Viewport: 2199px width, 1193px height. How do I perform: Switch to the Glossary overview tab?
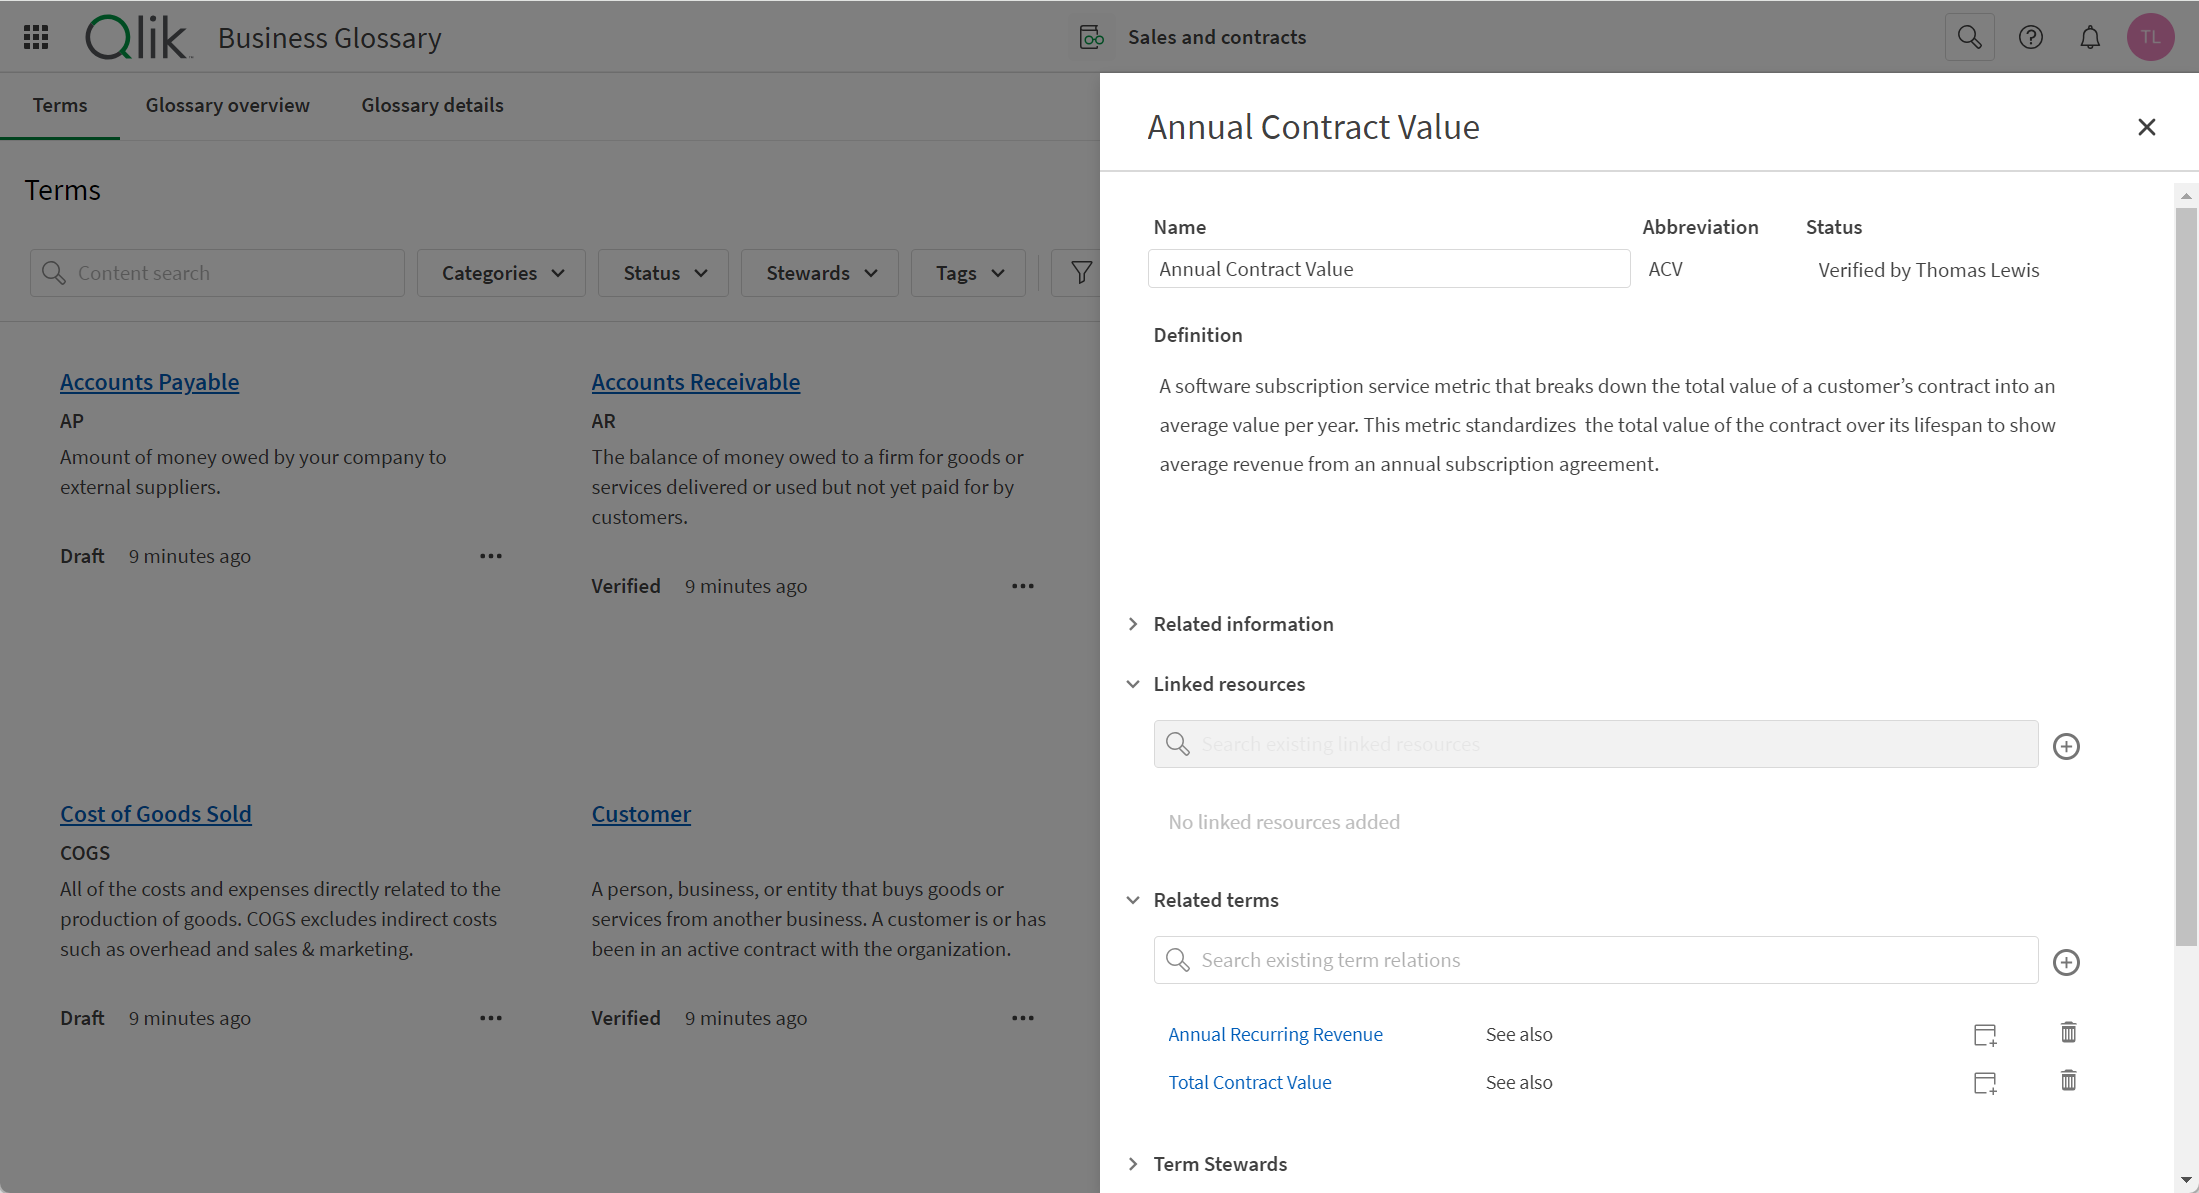(226, 104)
